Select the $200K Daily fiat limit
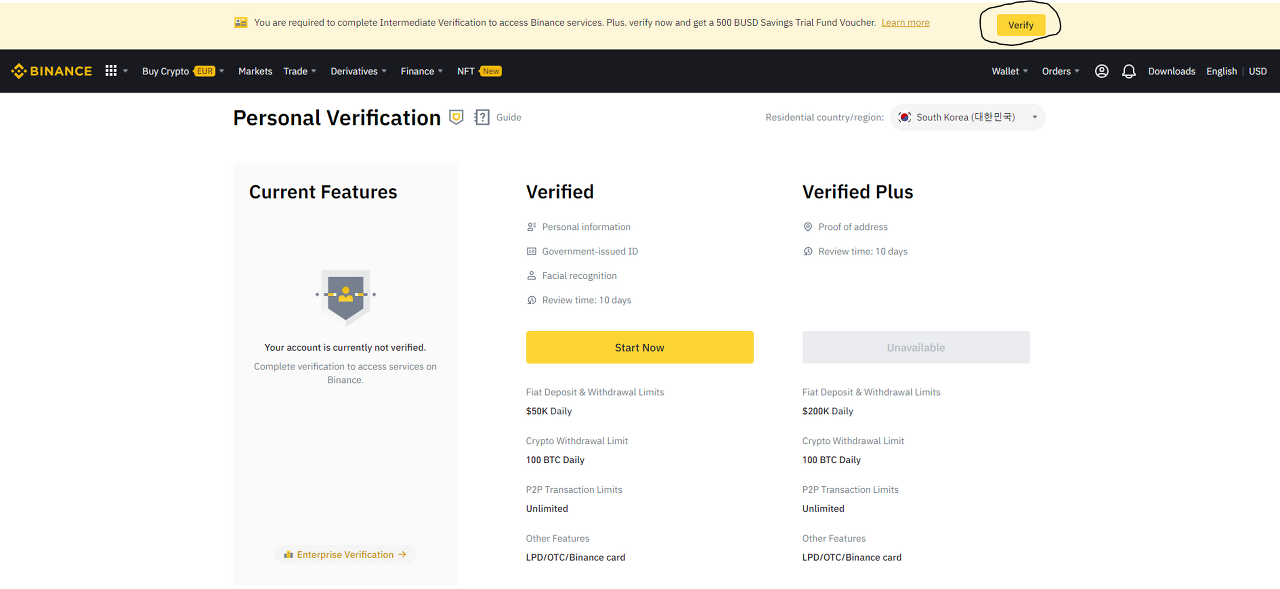Image resolution: width=1280 pixels, height=589 pixels. click(828, 411)
